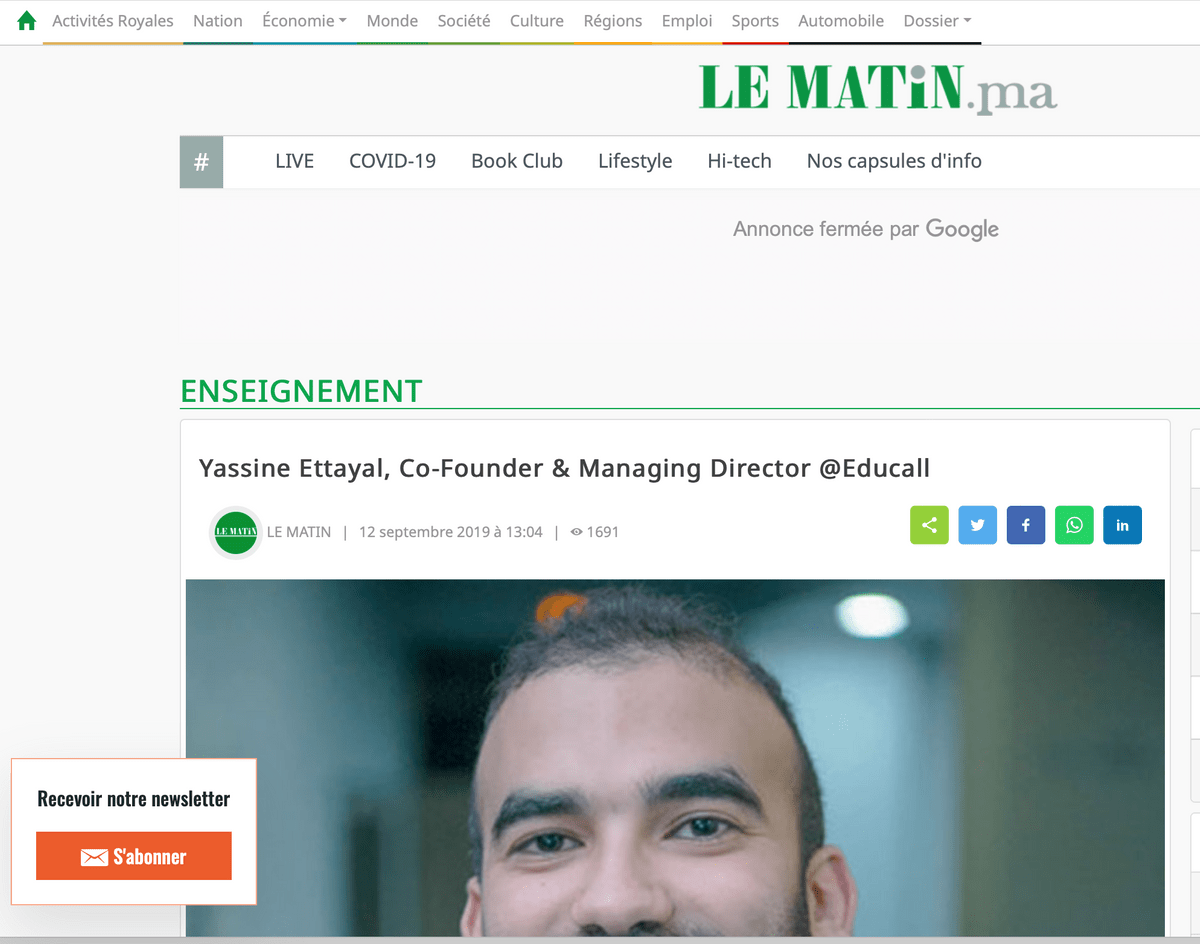Image resolution: width=1200 pixels, height=944 pixels.
Task: Open Nos capsules d'info link
Action: click(894, 161)
